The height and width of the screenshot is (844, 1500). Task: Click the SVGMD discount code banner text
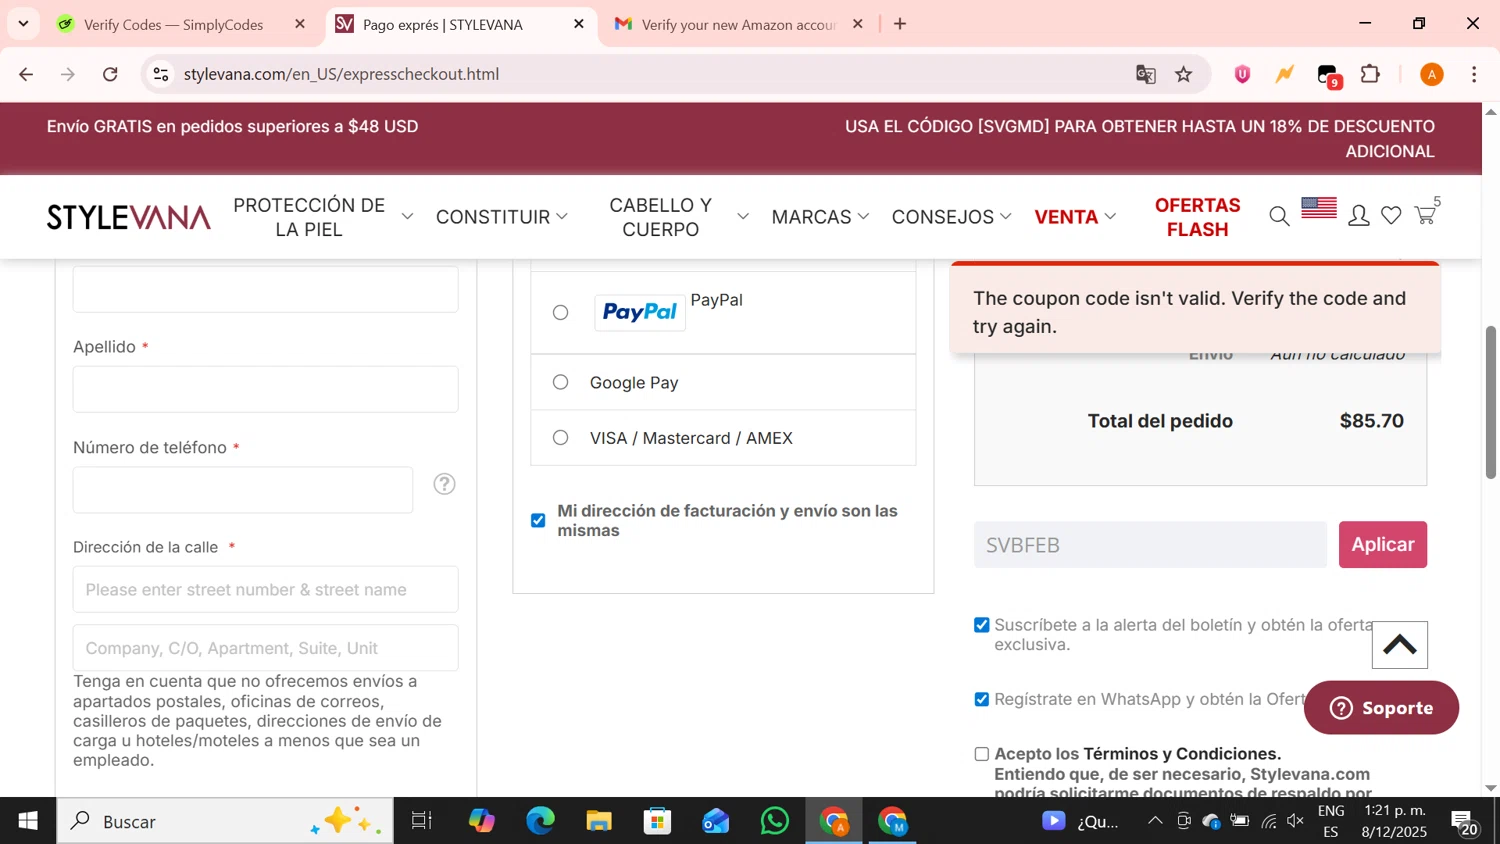[x=1140, y=139]
